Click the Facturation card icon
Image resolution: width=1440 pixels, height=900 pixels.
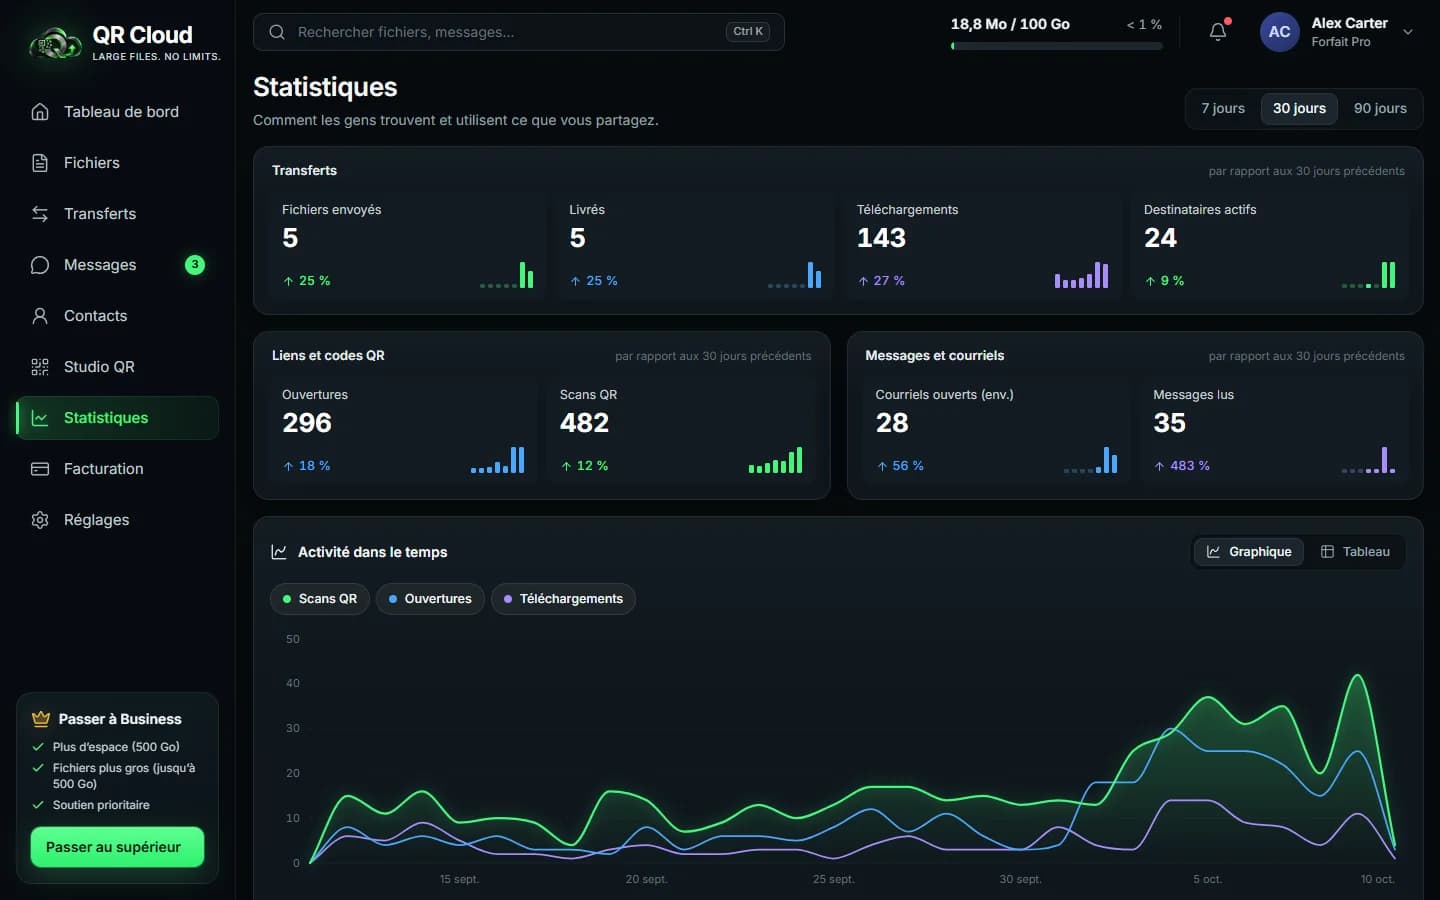40,469
